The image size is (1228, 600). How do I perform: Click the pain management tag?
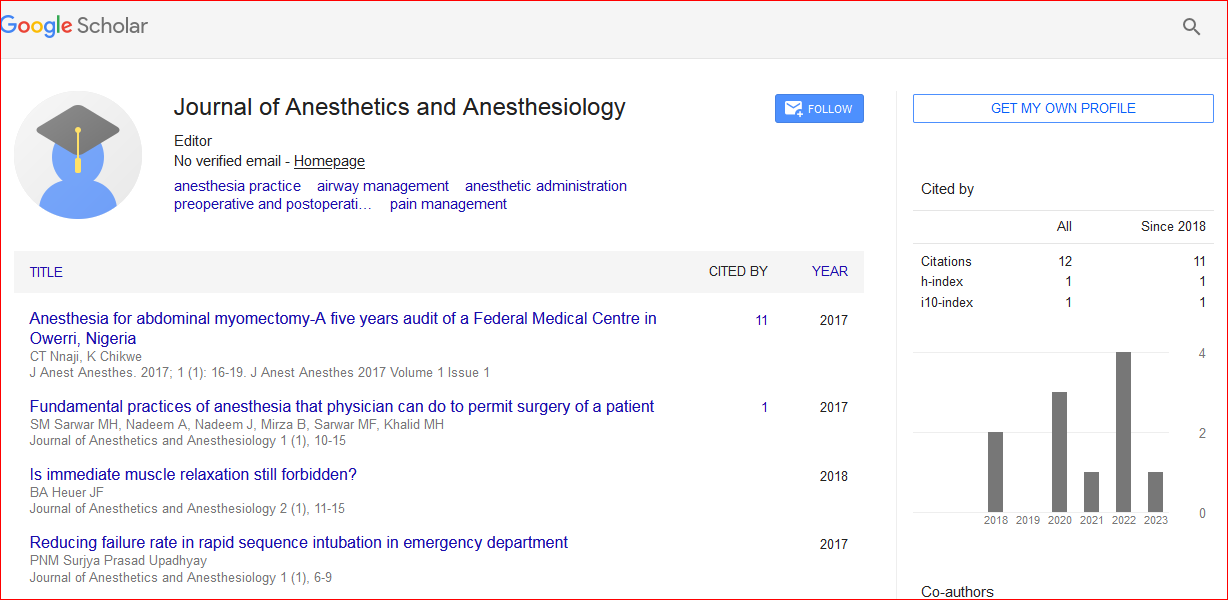pyautogui.click(x=448, y=204)
